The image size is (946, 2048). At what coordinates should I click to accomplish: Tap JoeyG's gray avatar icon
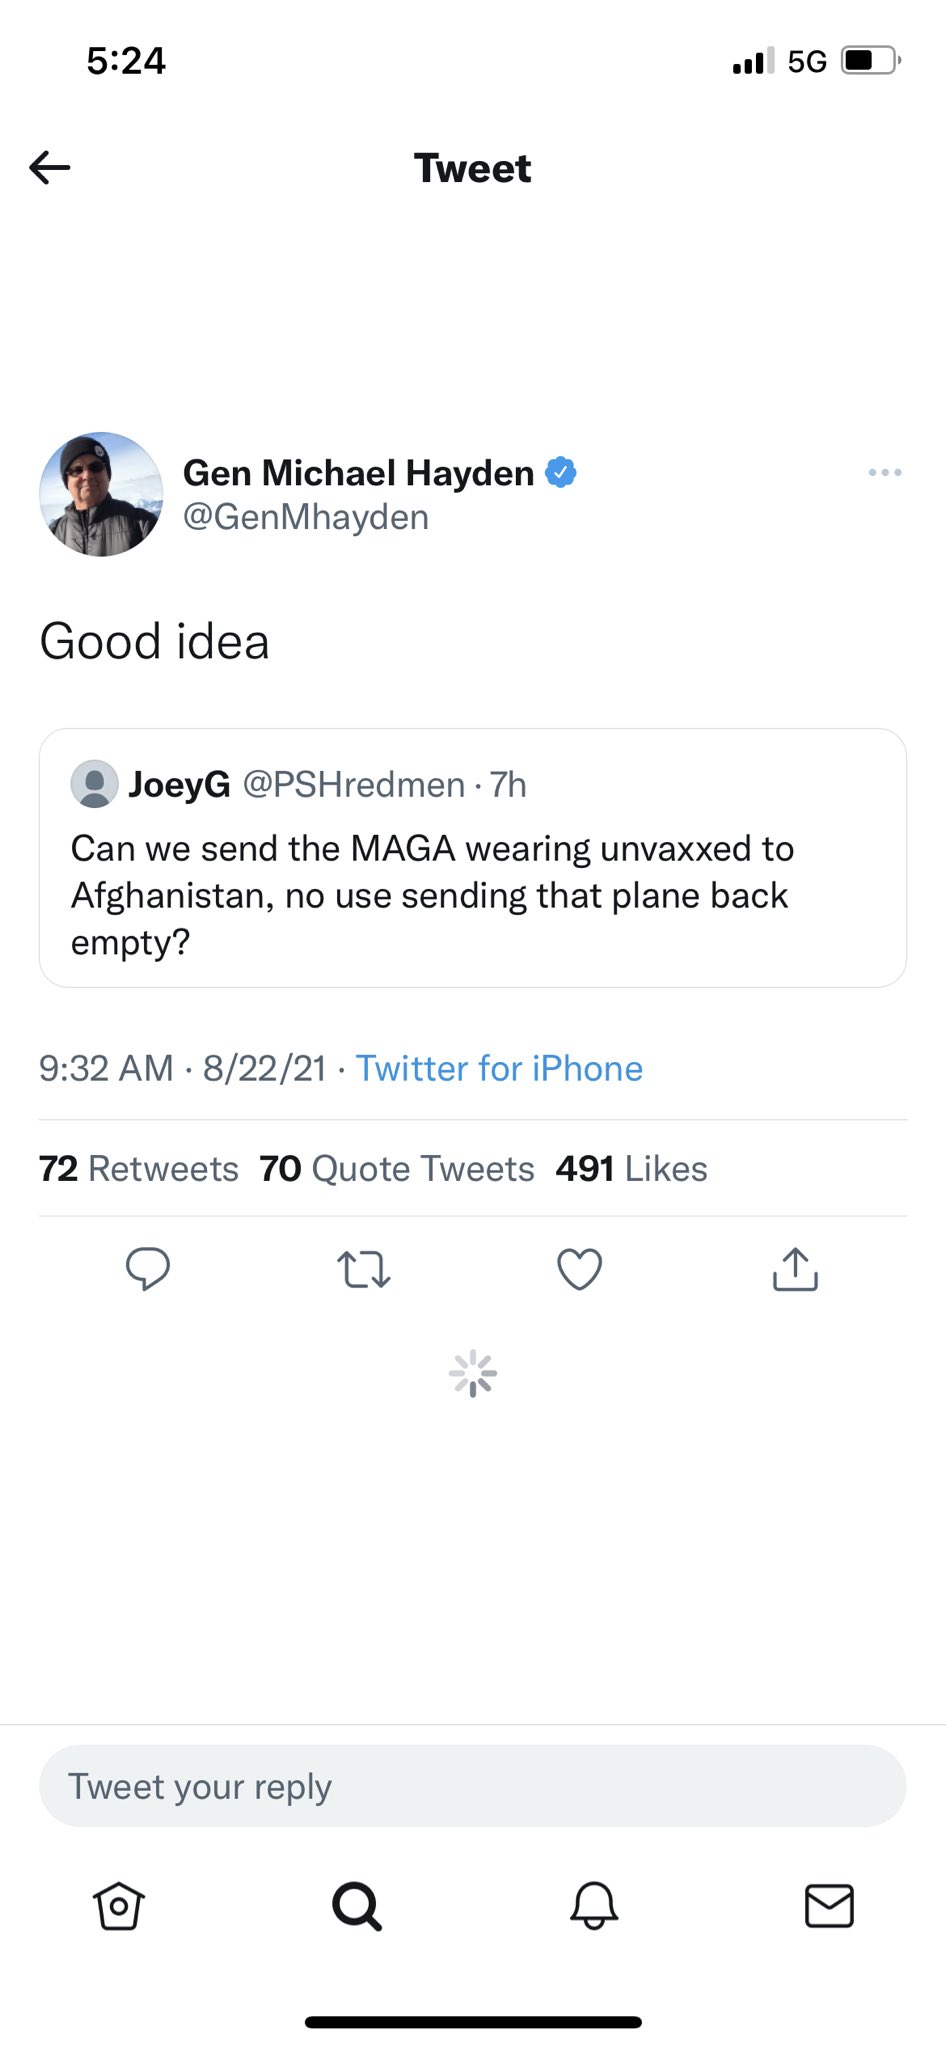click(x=95, y=784)
